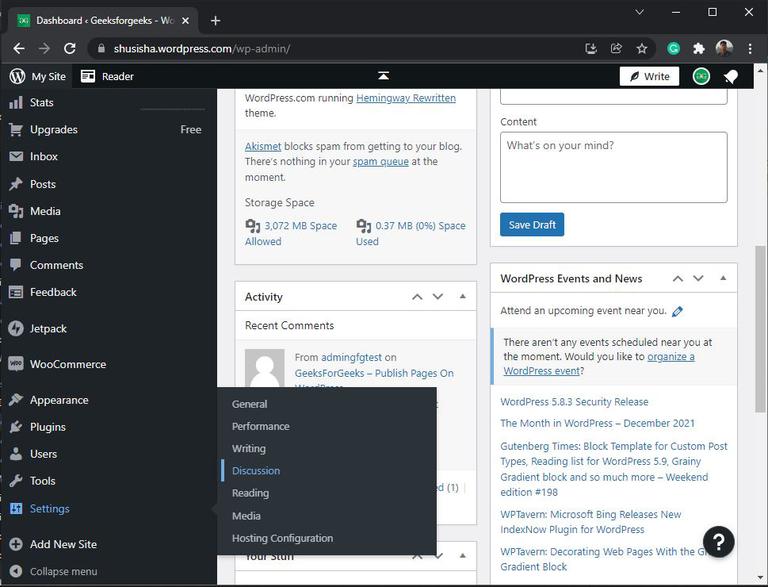768x587 pixels.
Task: Click the Appearance paintbrush icon
Action: pyautogui.click(x=16, y=400)
